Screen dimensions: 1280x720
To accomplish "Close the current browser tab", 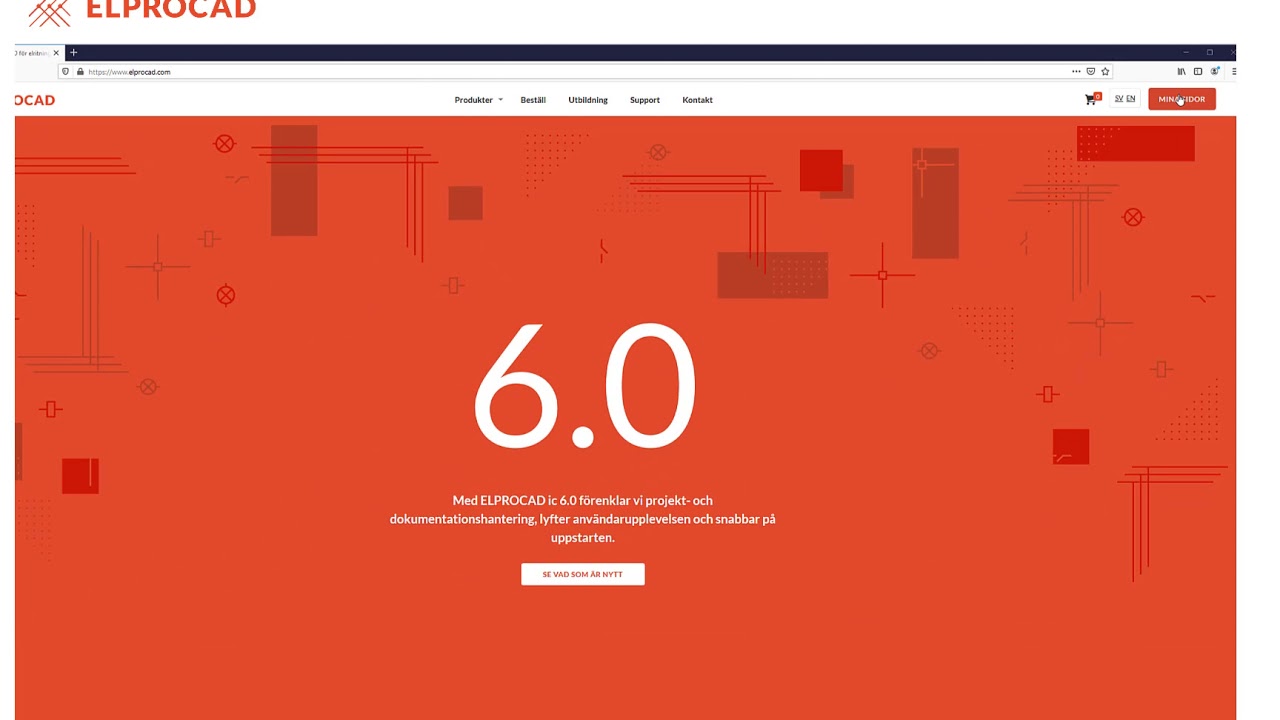I will 56,53.
